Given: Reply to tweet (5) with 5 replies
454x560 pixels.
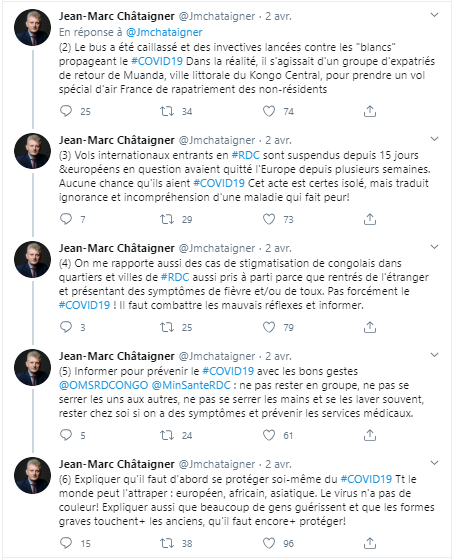Looking at the screenshot, I should click(x=66, y=435).
